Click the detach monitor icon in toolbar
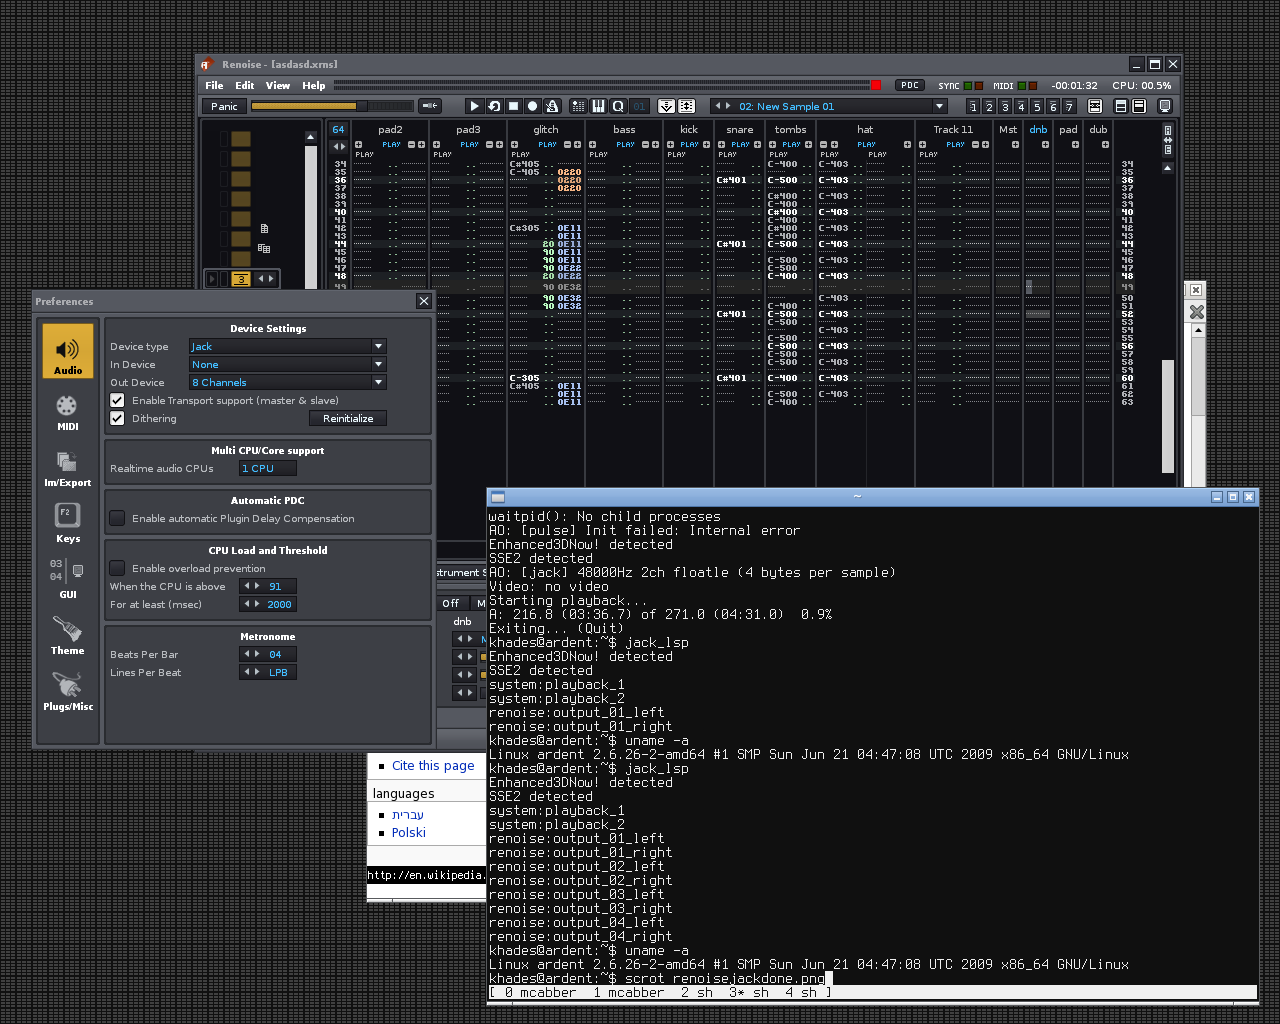This screenshot has height=1024, width=1280. (1164, 106)
